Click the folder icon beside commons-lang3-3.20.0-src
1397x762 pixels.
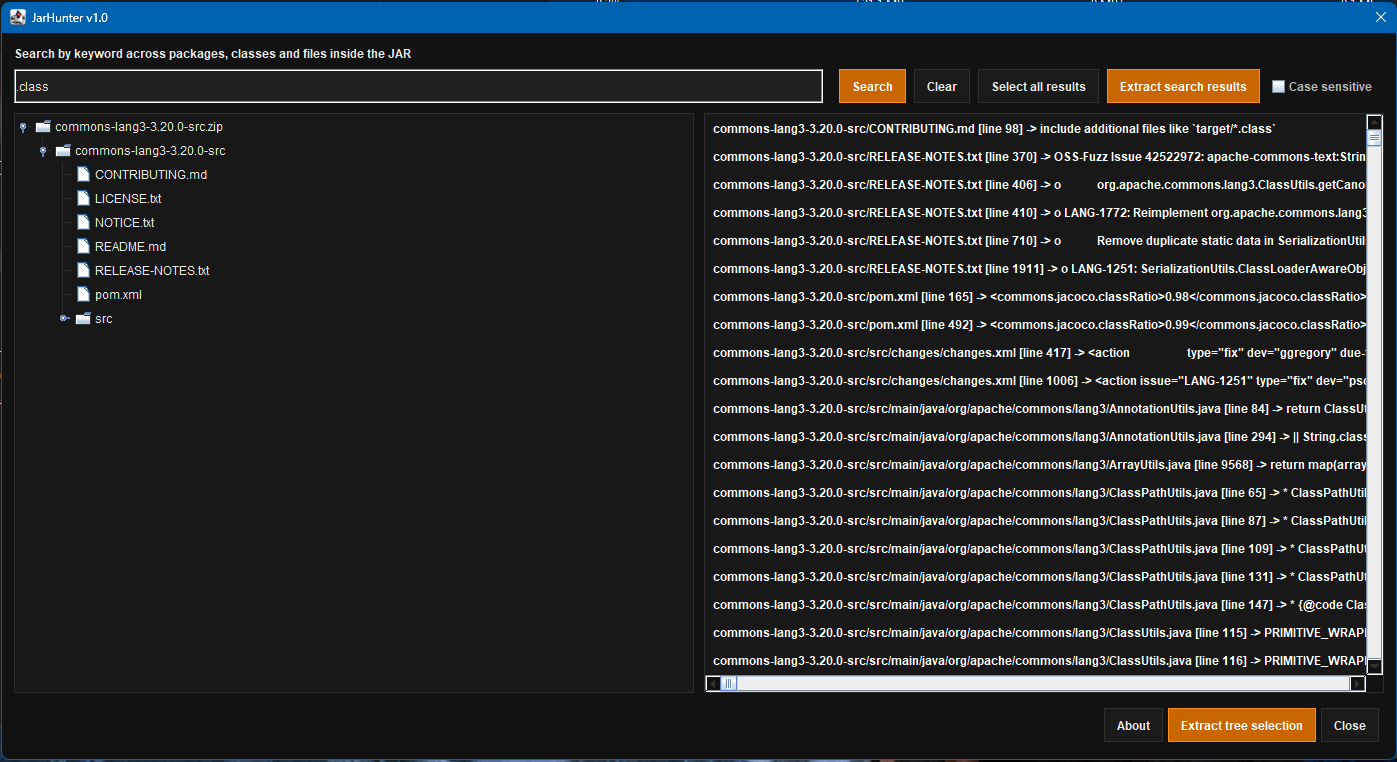63,150
